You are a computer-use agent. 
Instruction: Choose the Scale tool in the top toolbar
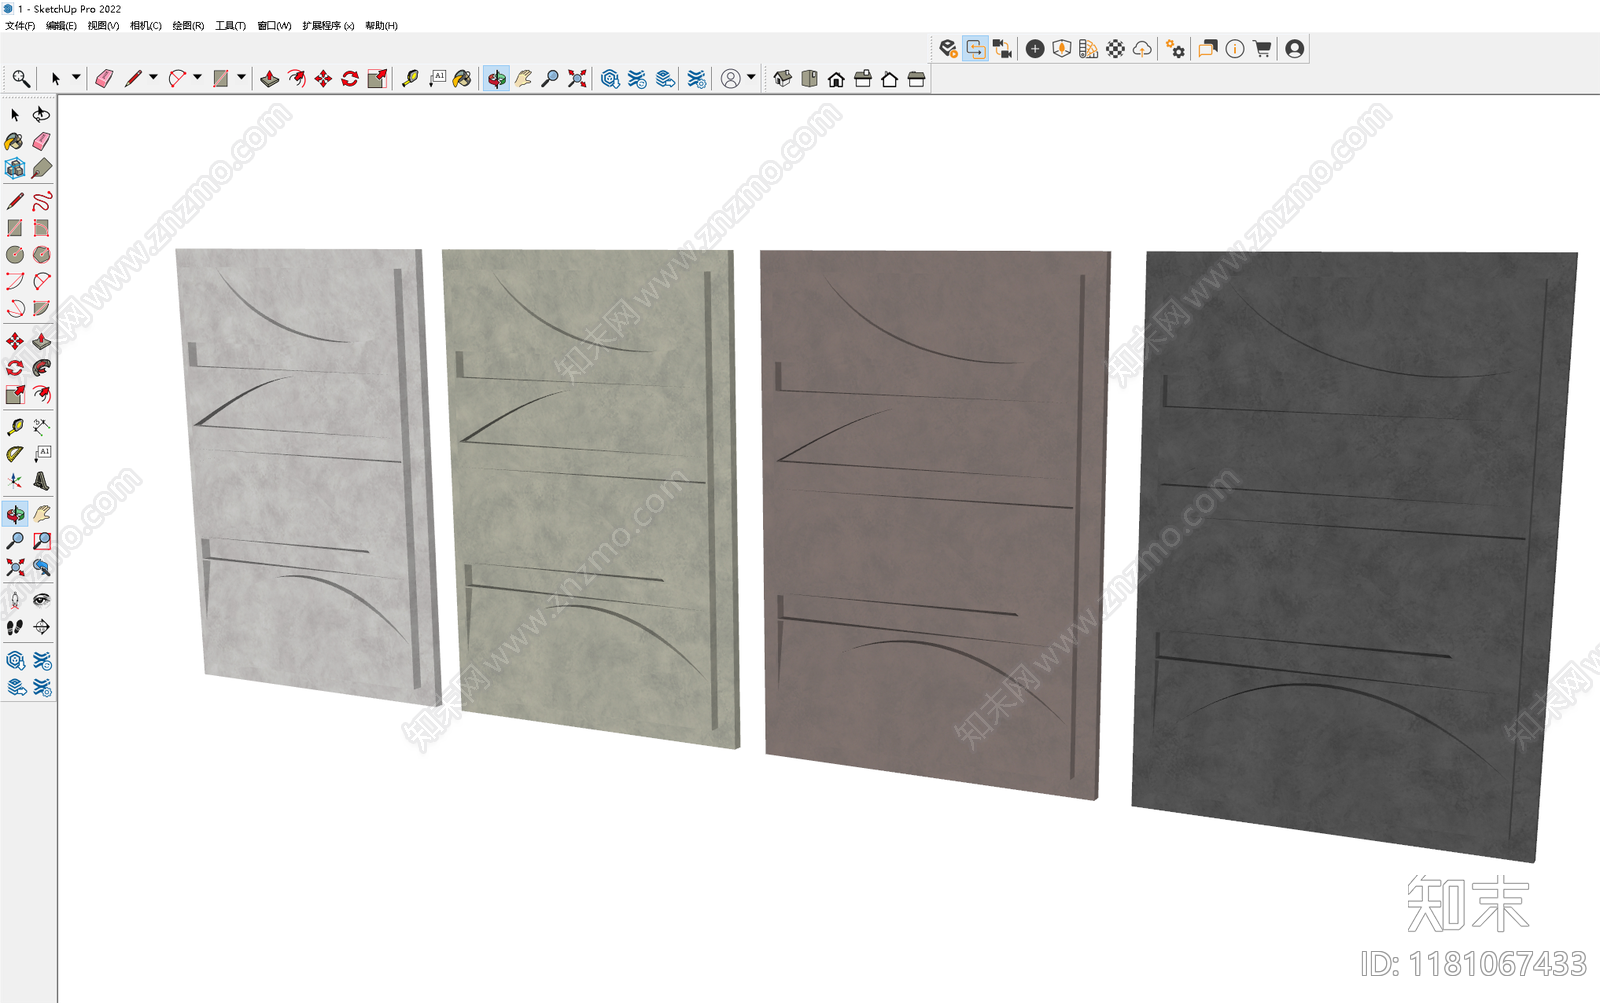(x=377, y=78)
